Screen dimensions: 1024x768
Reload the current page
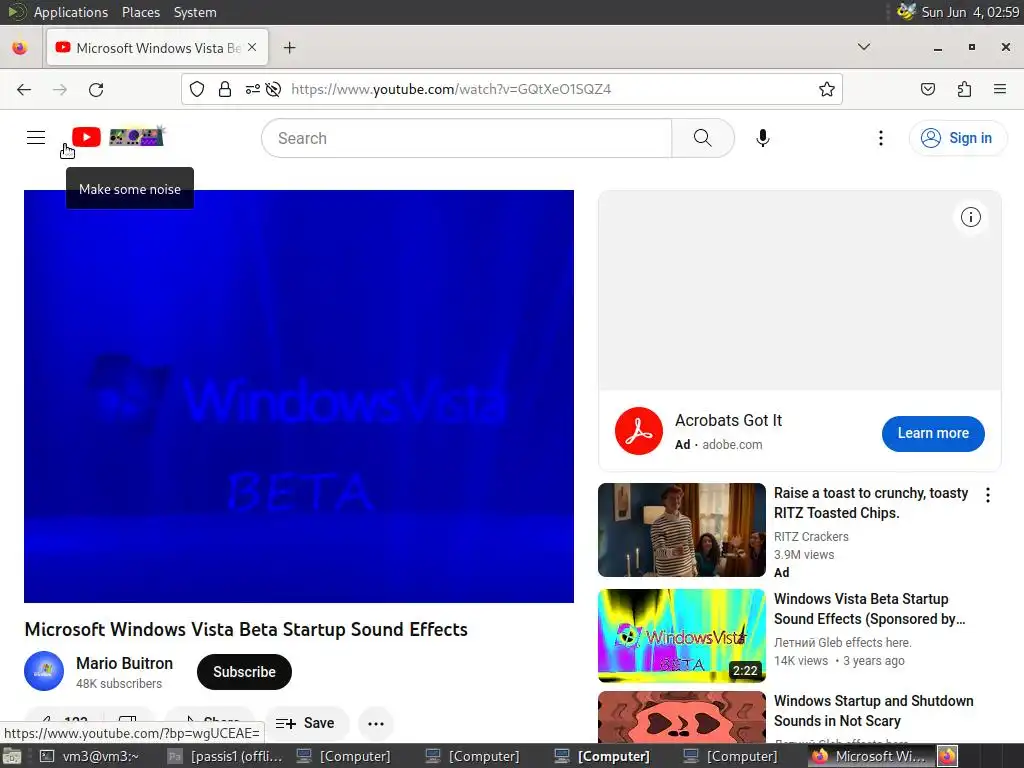96,89
